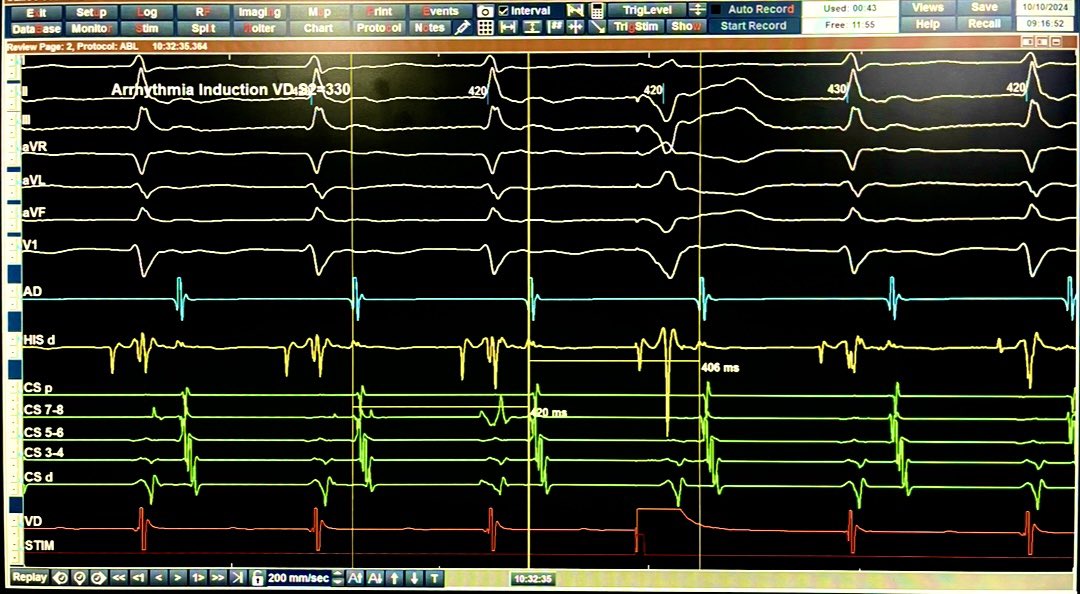Click the Start Record button

[752, 26]
